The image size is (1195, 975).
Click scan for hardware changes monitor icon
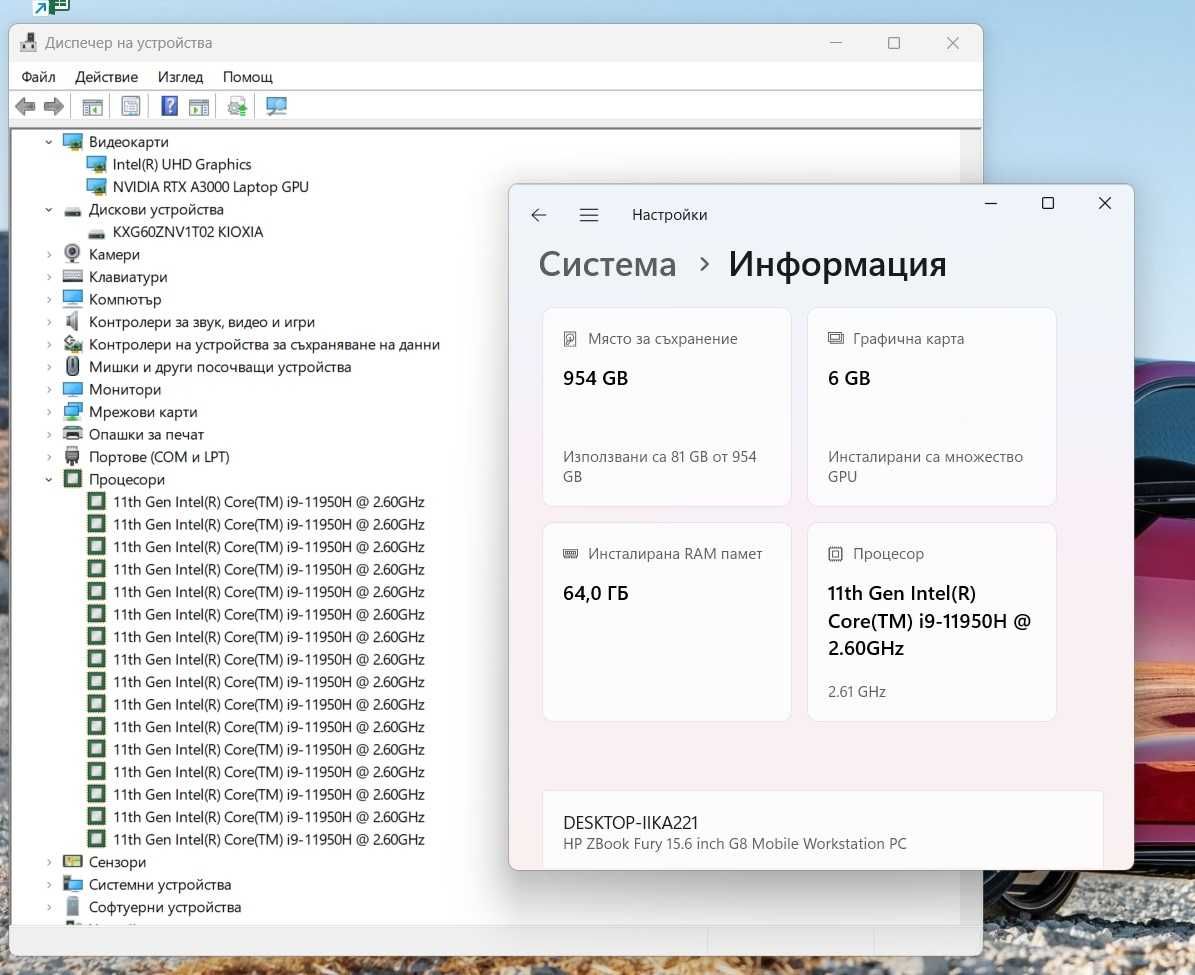tap(276, 106)
